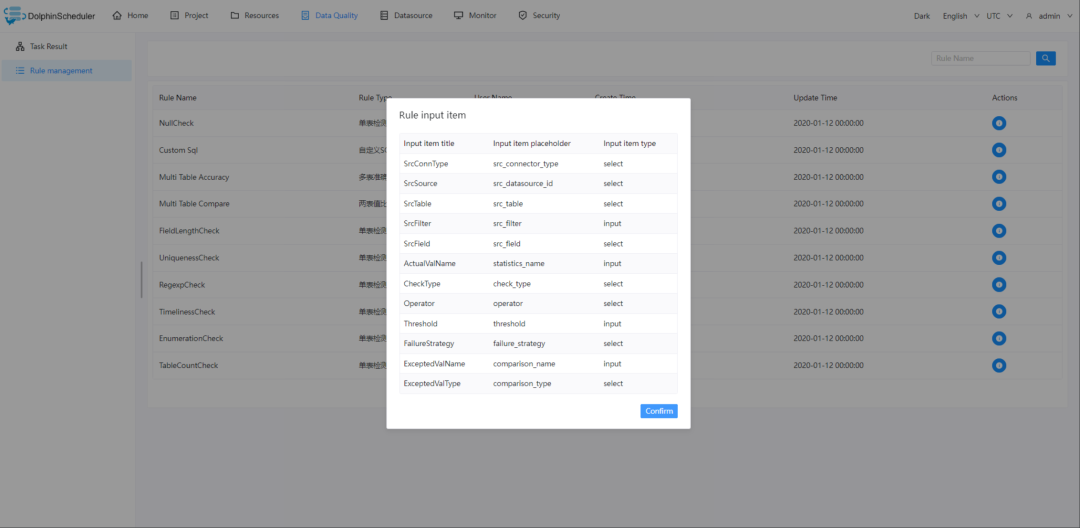Toggle the Dark theme switch

pyautogui.click(x=922, y=16)
